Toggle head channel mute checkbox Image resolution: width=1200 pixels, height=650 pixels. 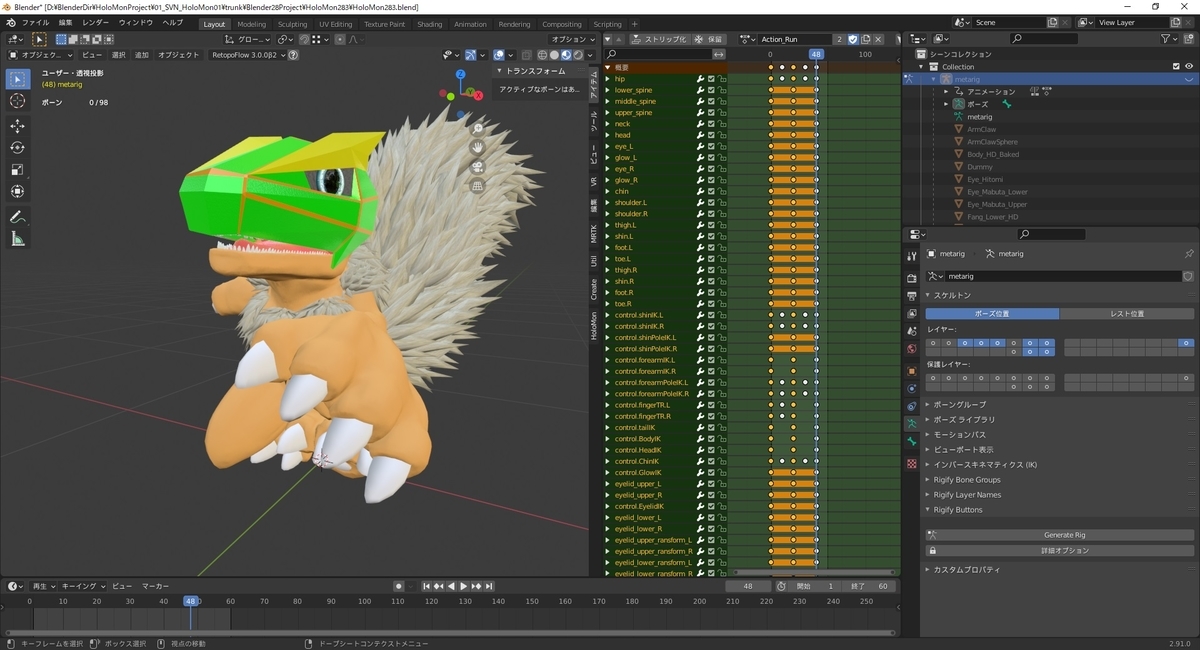(711, 135)
